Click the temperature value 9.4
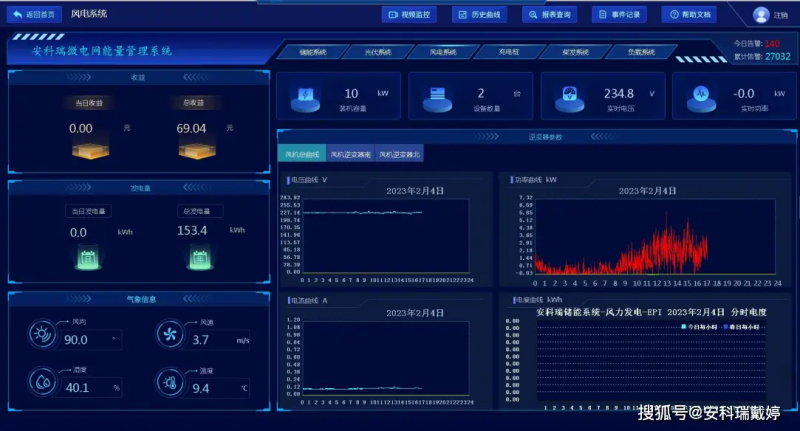The width and height of the screenshot is (800, 431). coord(201,389)
